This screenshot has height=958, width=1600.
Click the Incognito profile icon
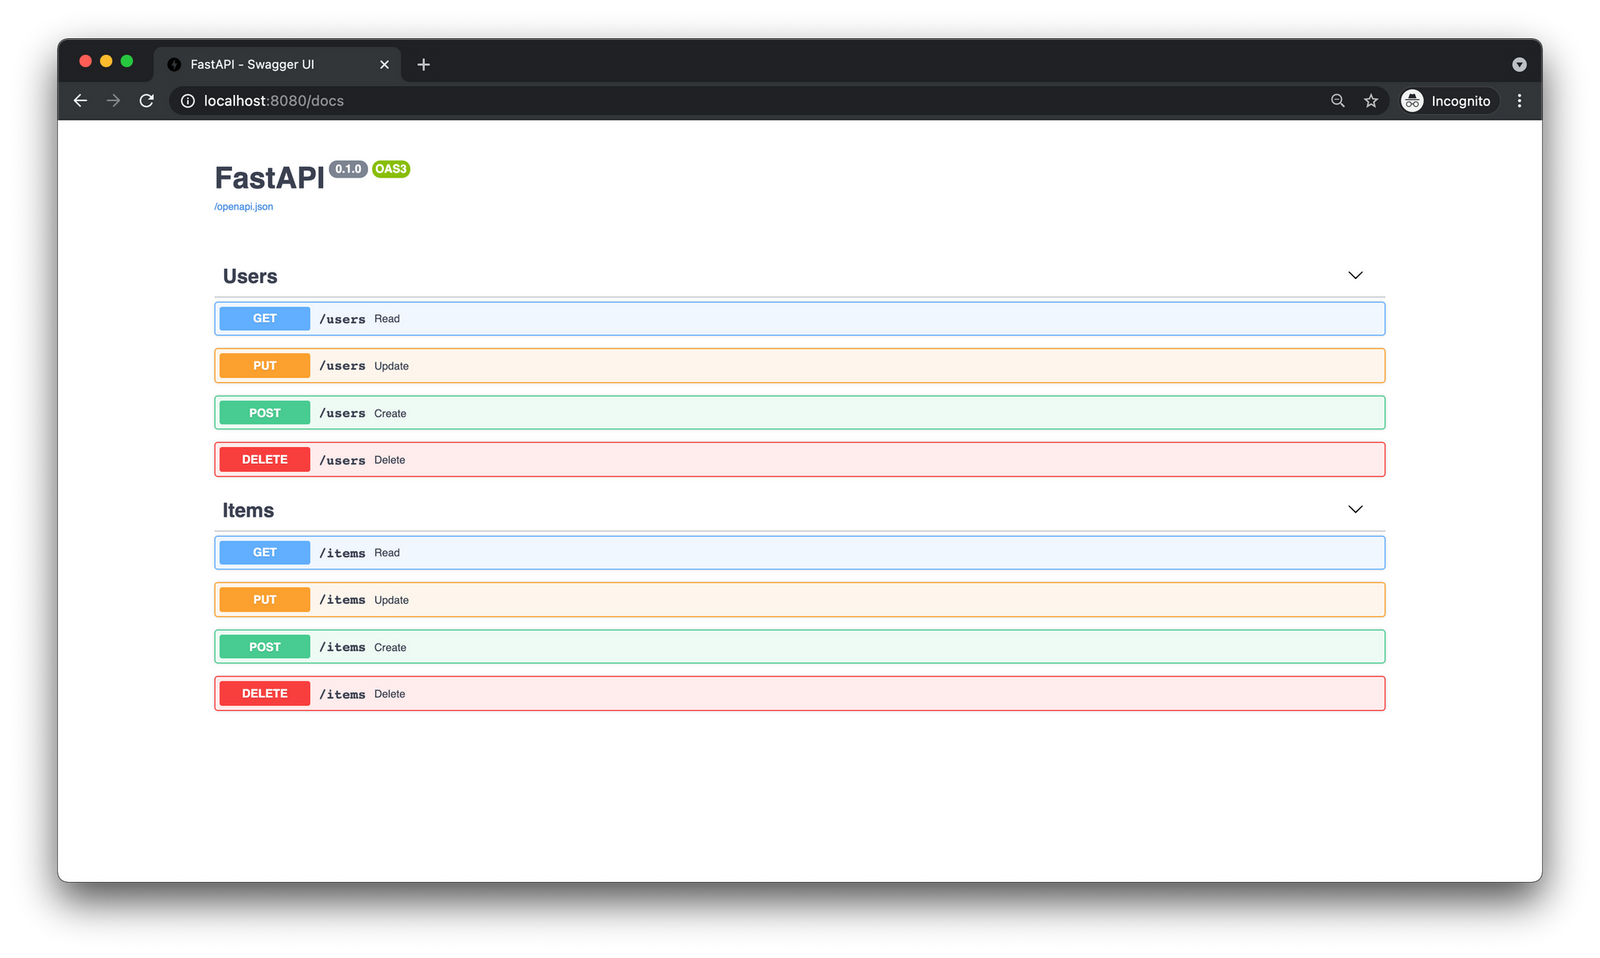[x=1412, y=100]
